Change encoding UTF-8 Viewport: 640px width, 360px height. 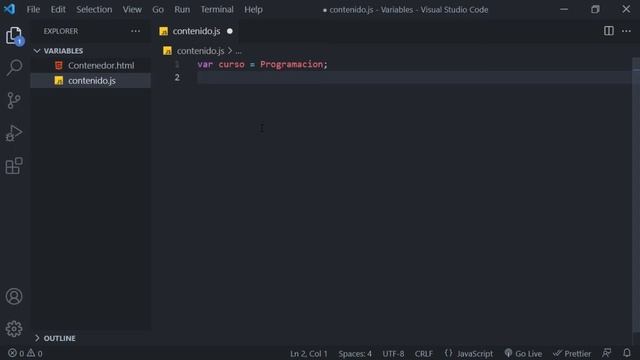click(393, 353)
